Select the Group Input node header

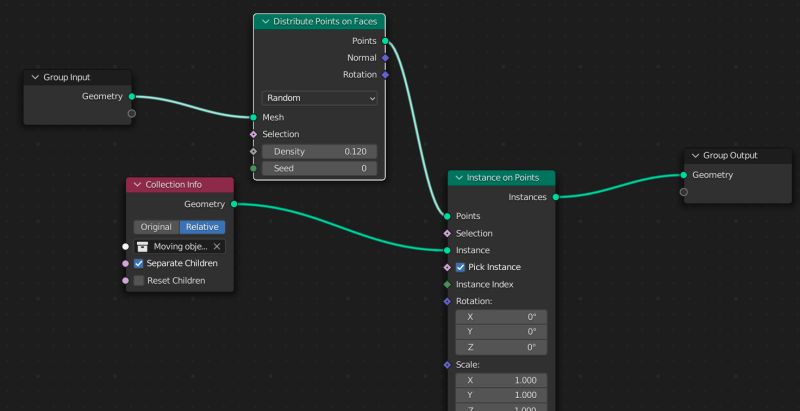pos(78,78)
